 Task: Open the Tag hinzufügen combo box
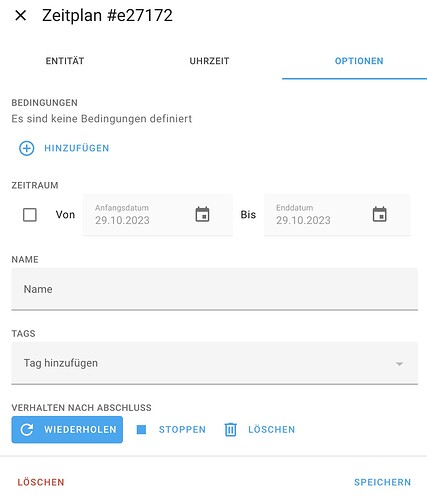point(214,363)
